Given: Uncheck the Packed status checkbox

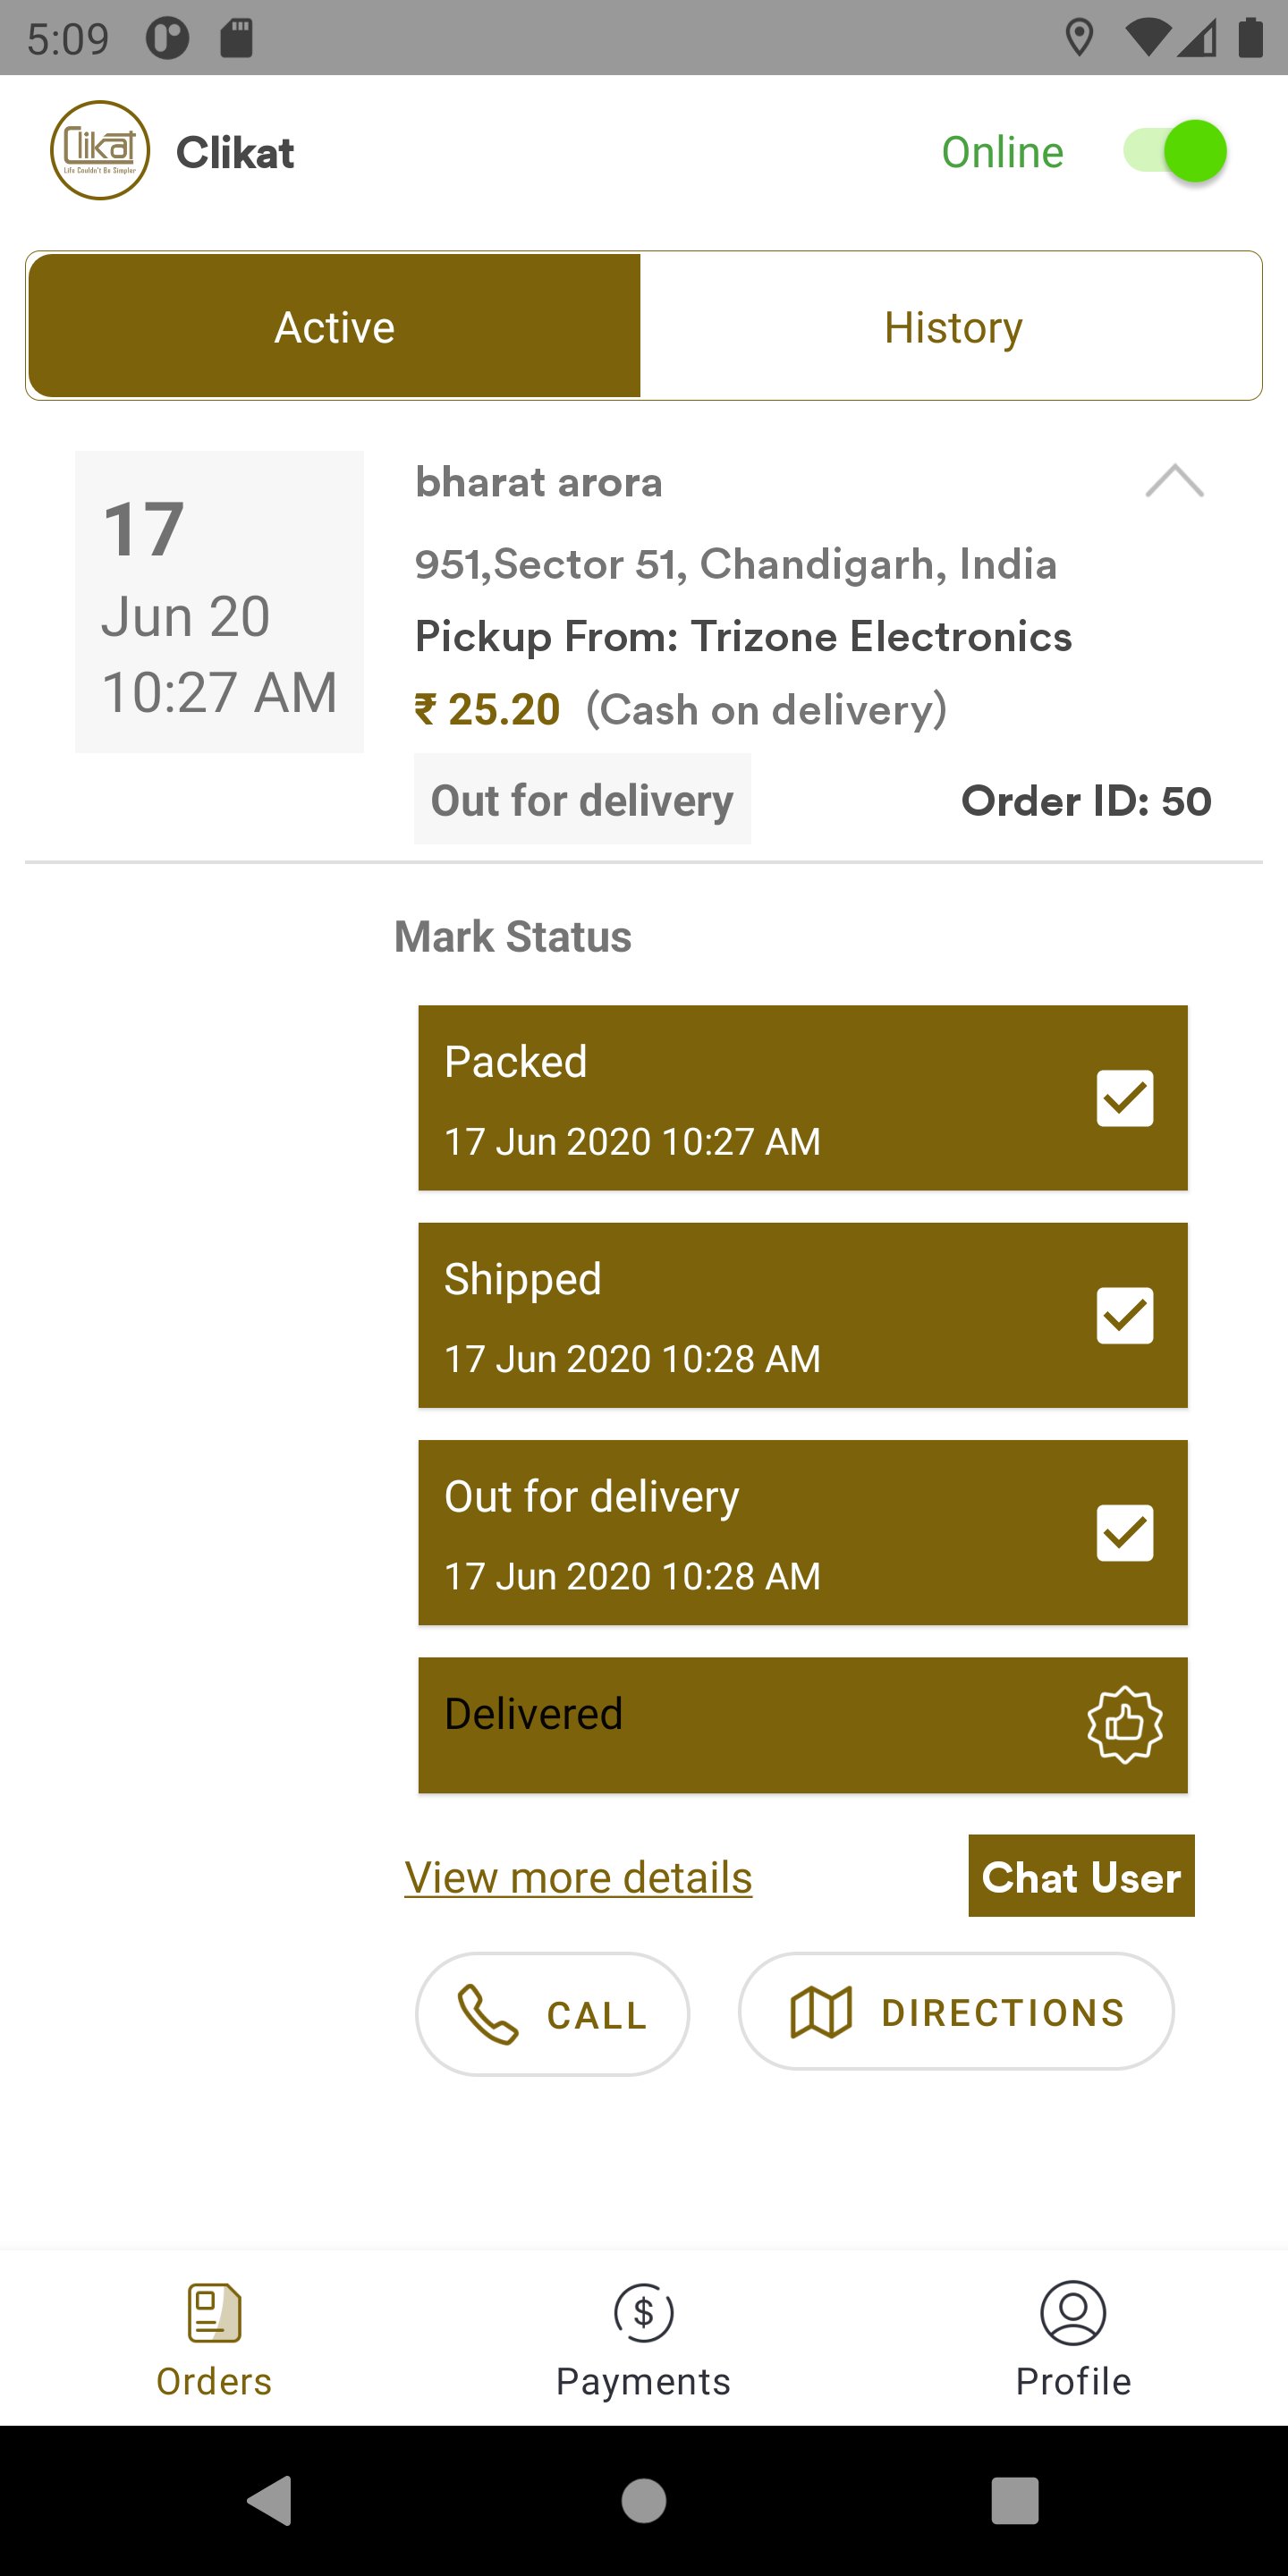Looking at the screenshot, I should pyautogui.click(x=1124, y=1098).
